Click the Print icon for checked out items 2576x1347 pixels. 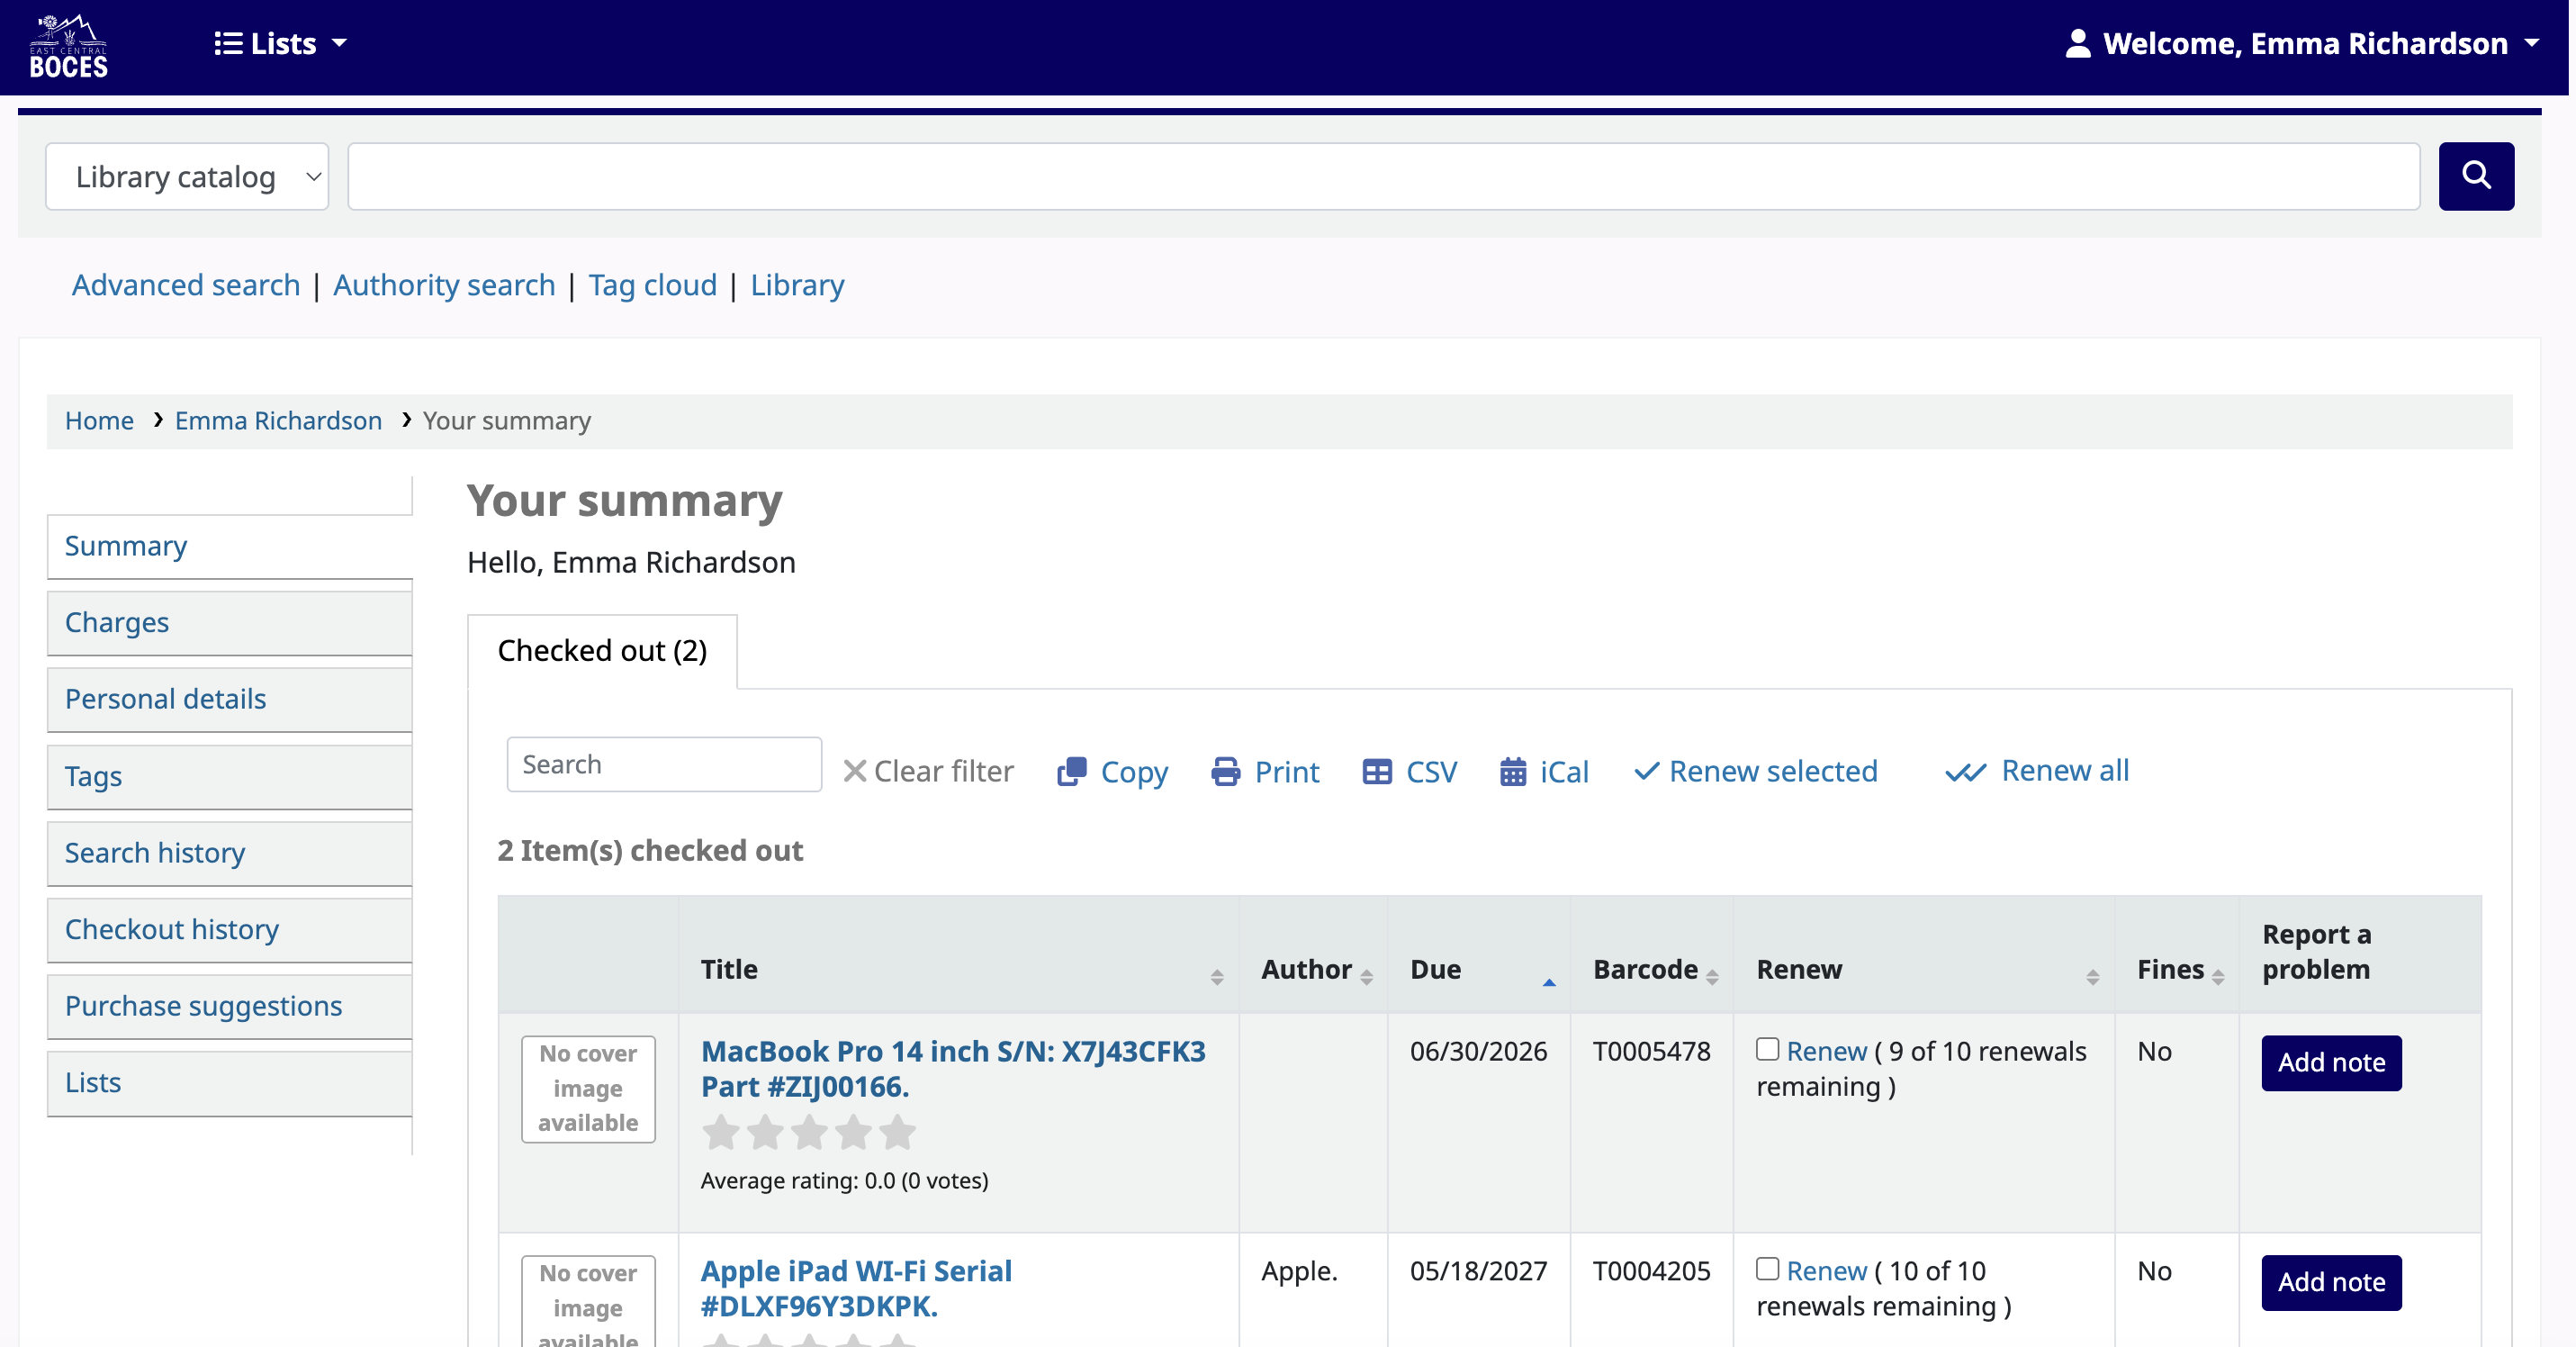point(1227,771)
